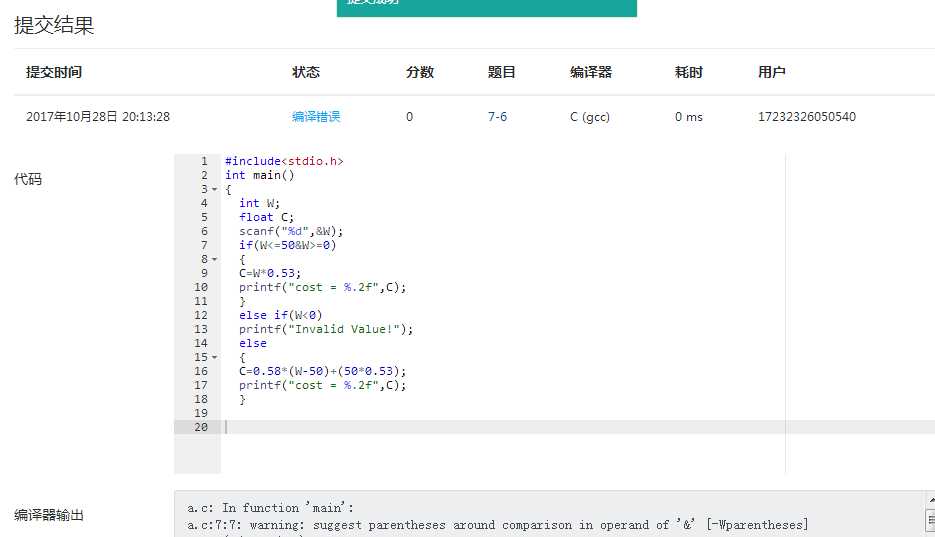Click the 题目 column header
935x537 pixels.
coord(501,72)
